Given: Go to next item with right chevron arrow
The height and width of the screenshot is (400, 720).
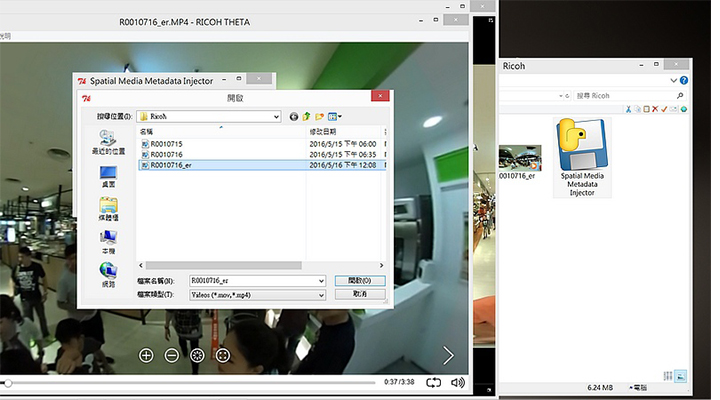Looking at the screenshot, I should (x=448, y=355).
